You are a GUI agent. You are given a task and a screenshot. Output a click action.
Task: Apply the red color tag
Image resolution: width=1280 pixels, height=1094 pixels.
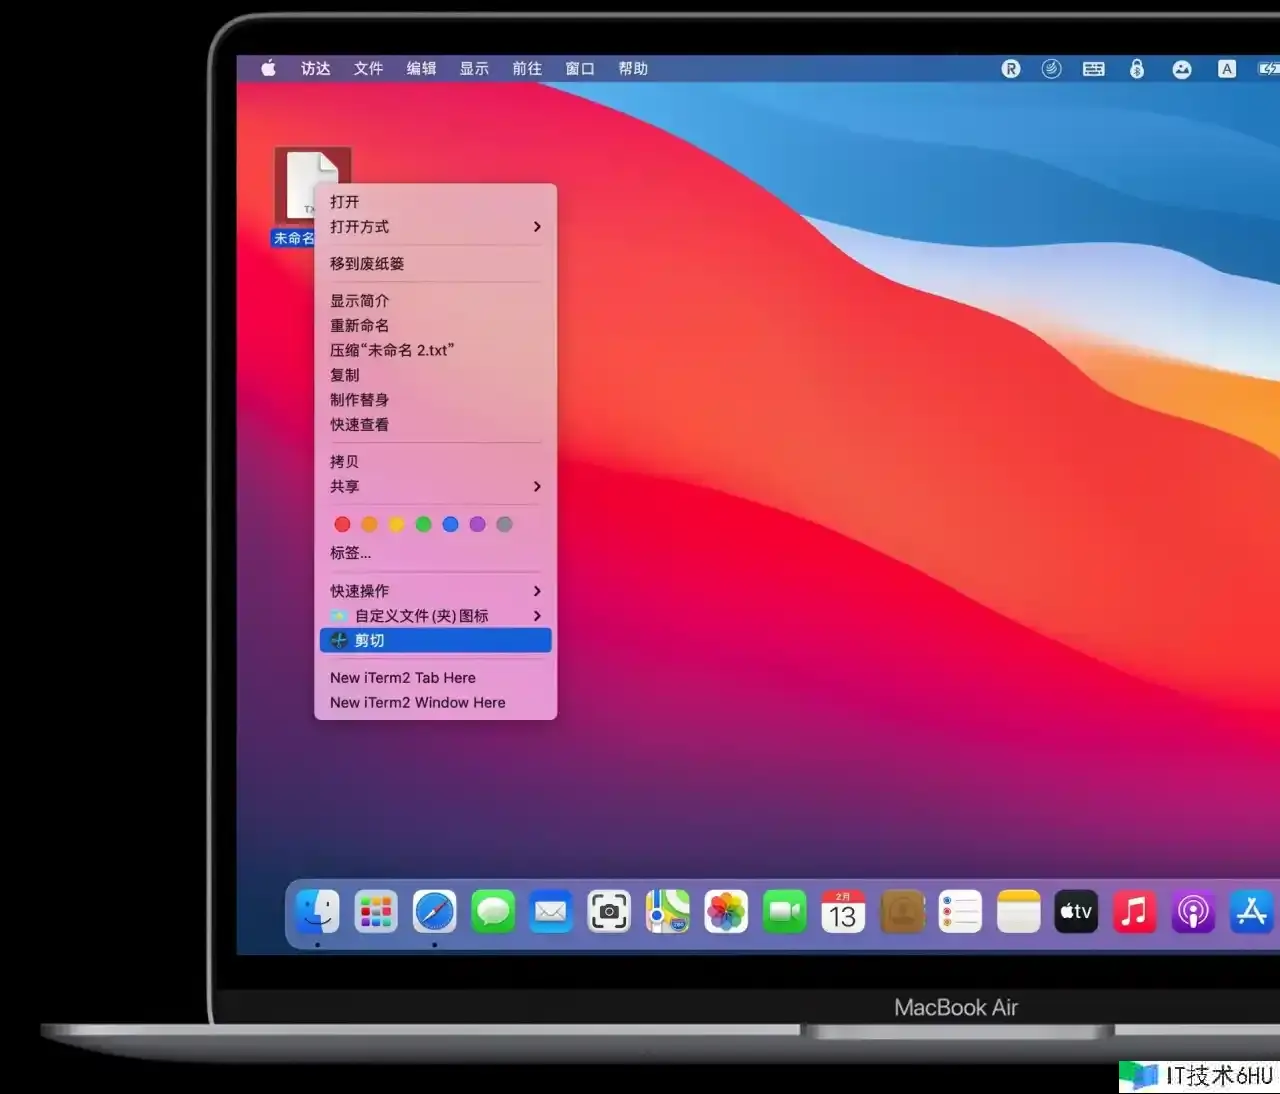[342, 524]
